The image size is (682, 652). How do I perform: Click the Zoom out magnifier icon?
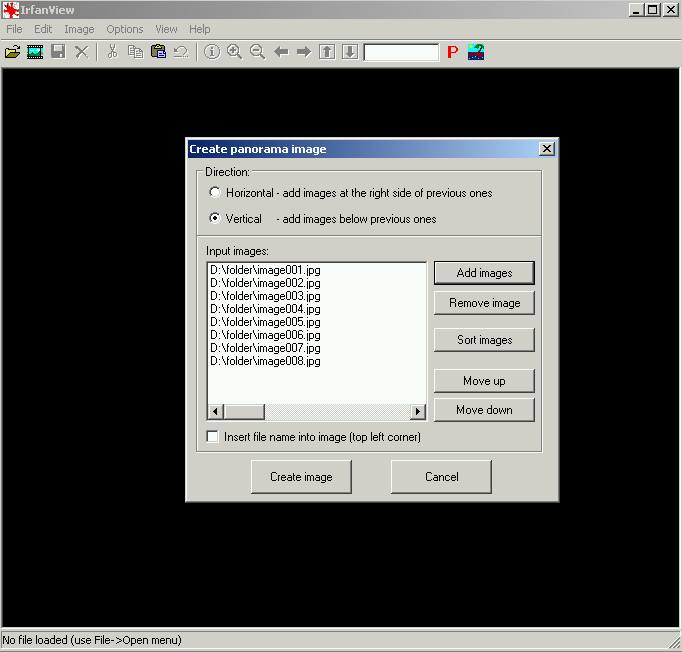click(x=257, y=52)
